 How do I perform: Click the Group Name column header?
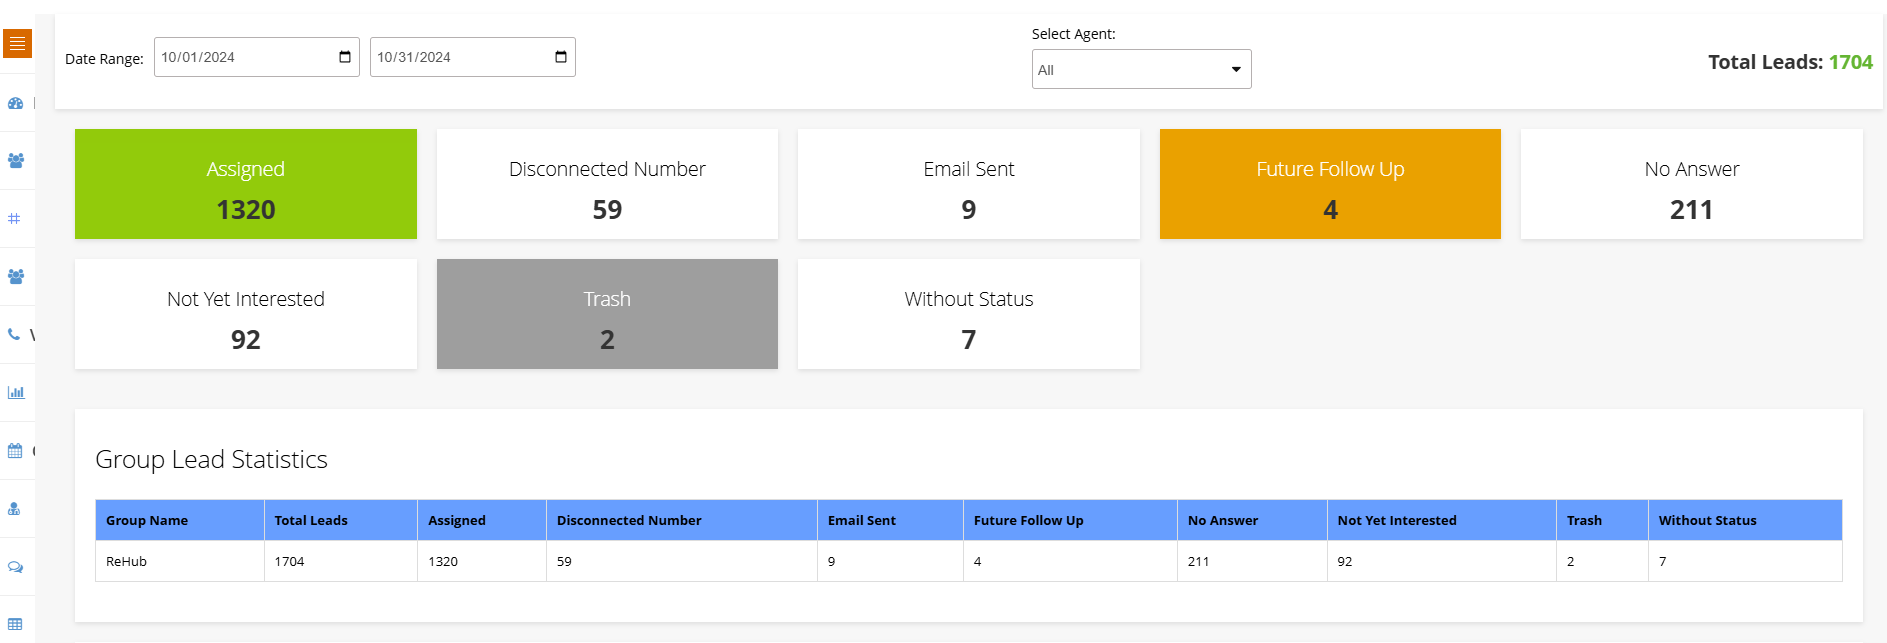click(180, 520)
